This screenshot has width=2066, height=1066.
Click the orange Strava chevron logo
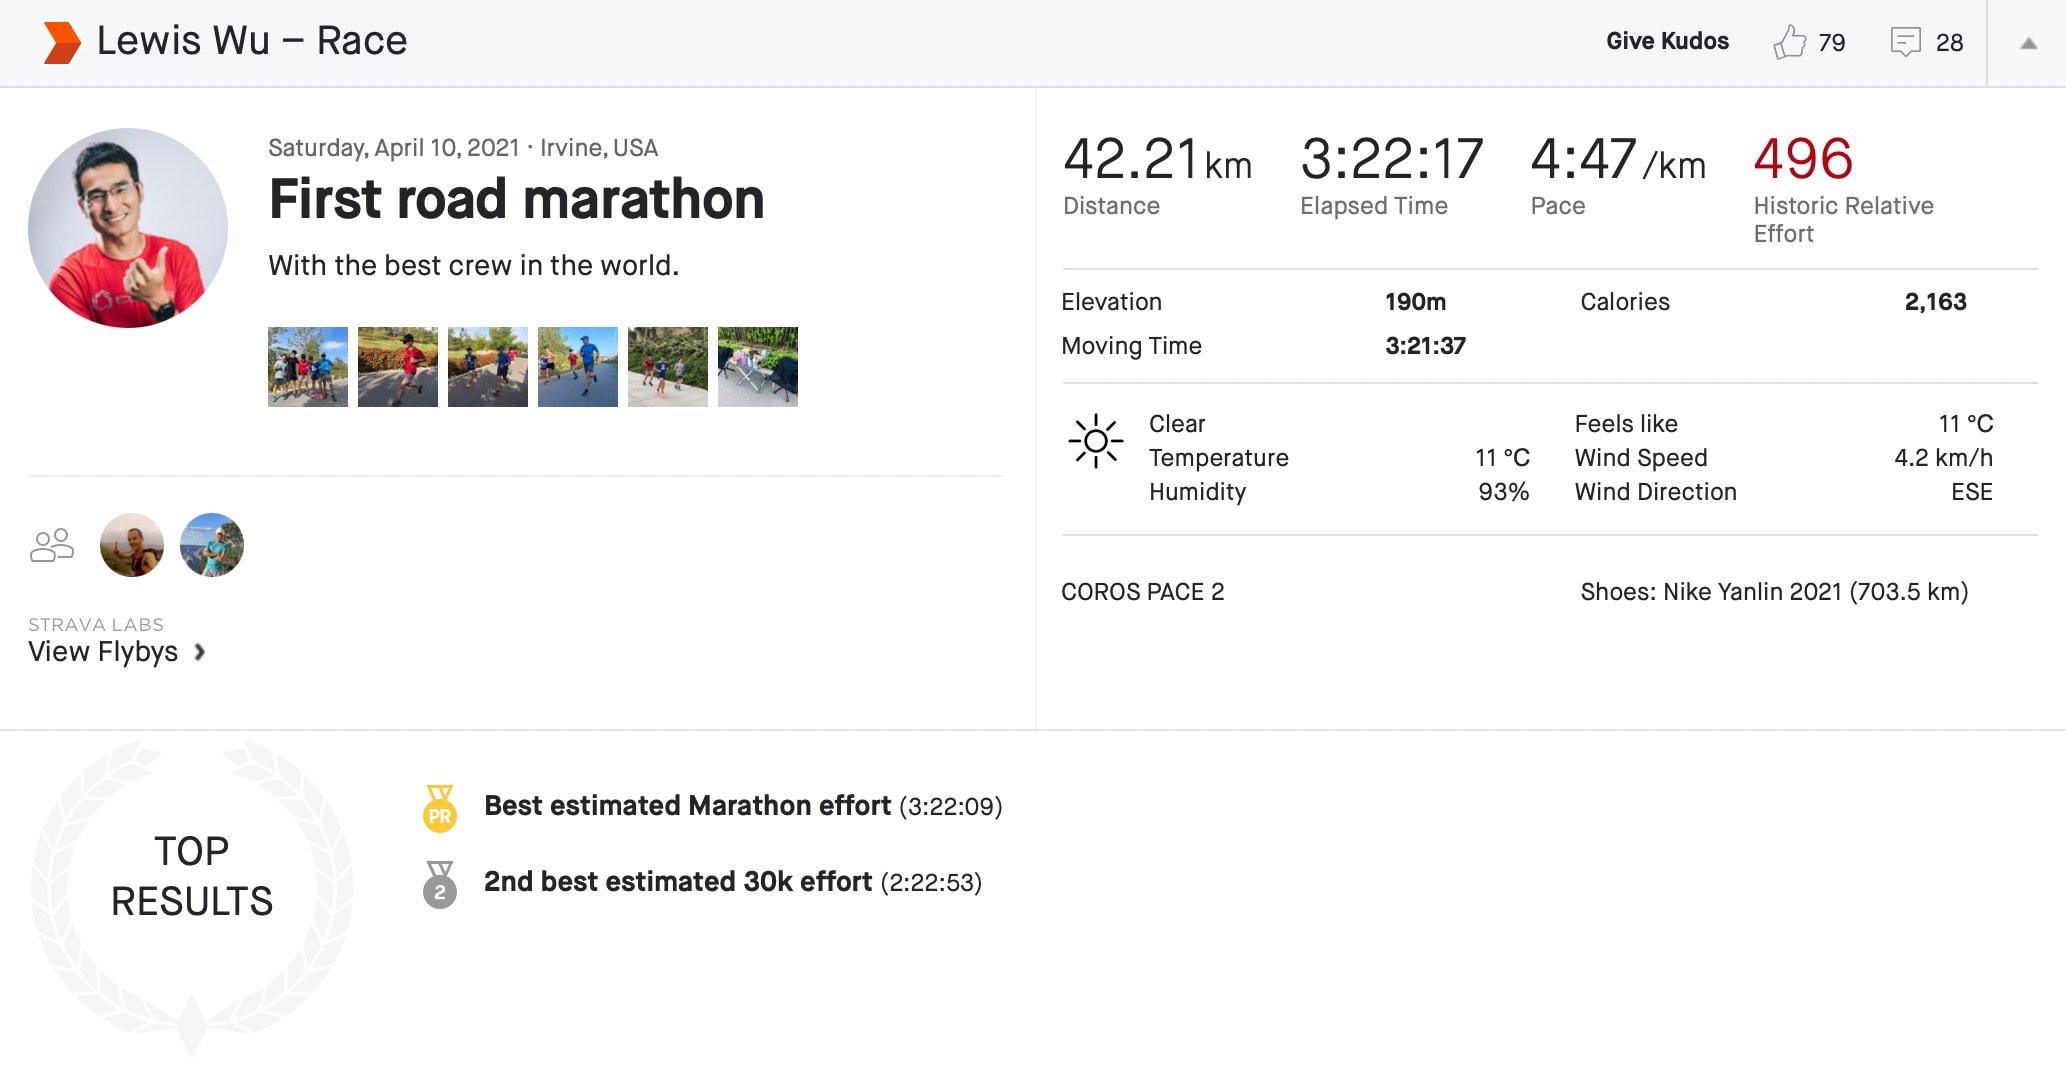coord(61,43)
